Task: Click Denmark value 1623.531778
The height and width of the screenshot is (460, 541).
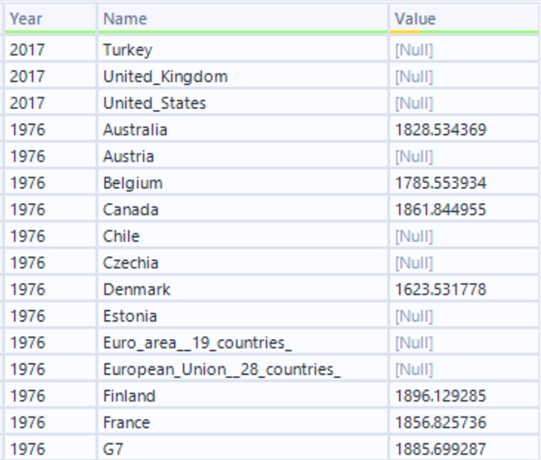Action: point(464,289)
